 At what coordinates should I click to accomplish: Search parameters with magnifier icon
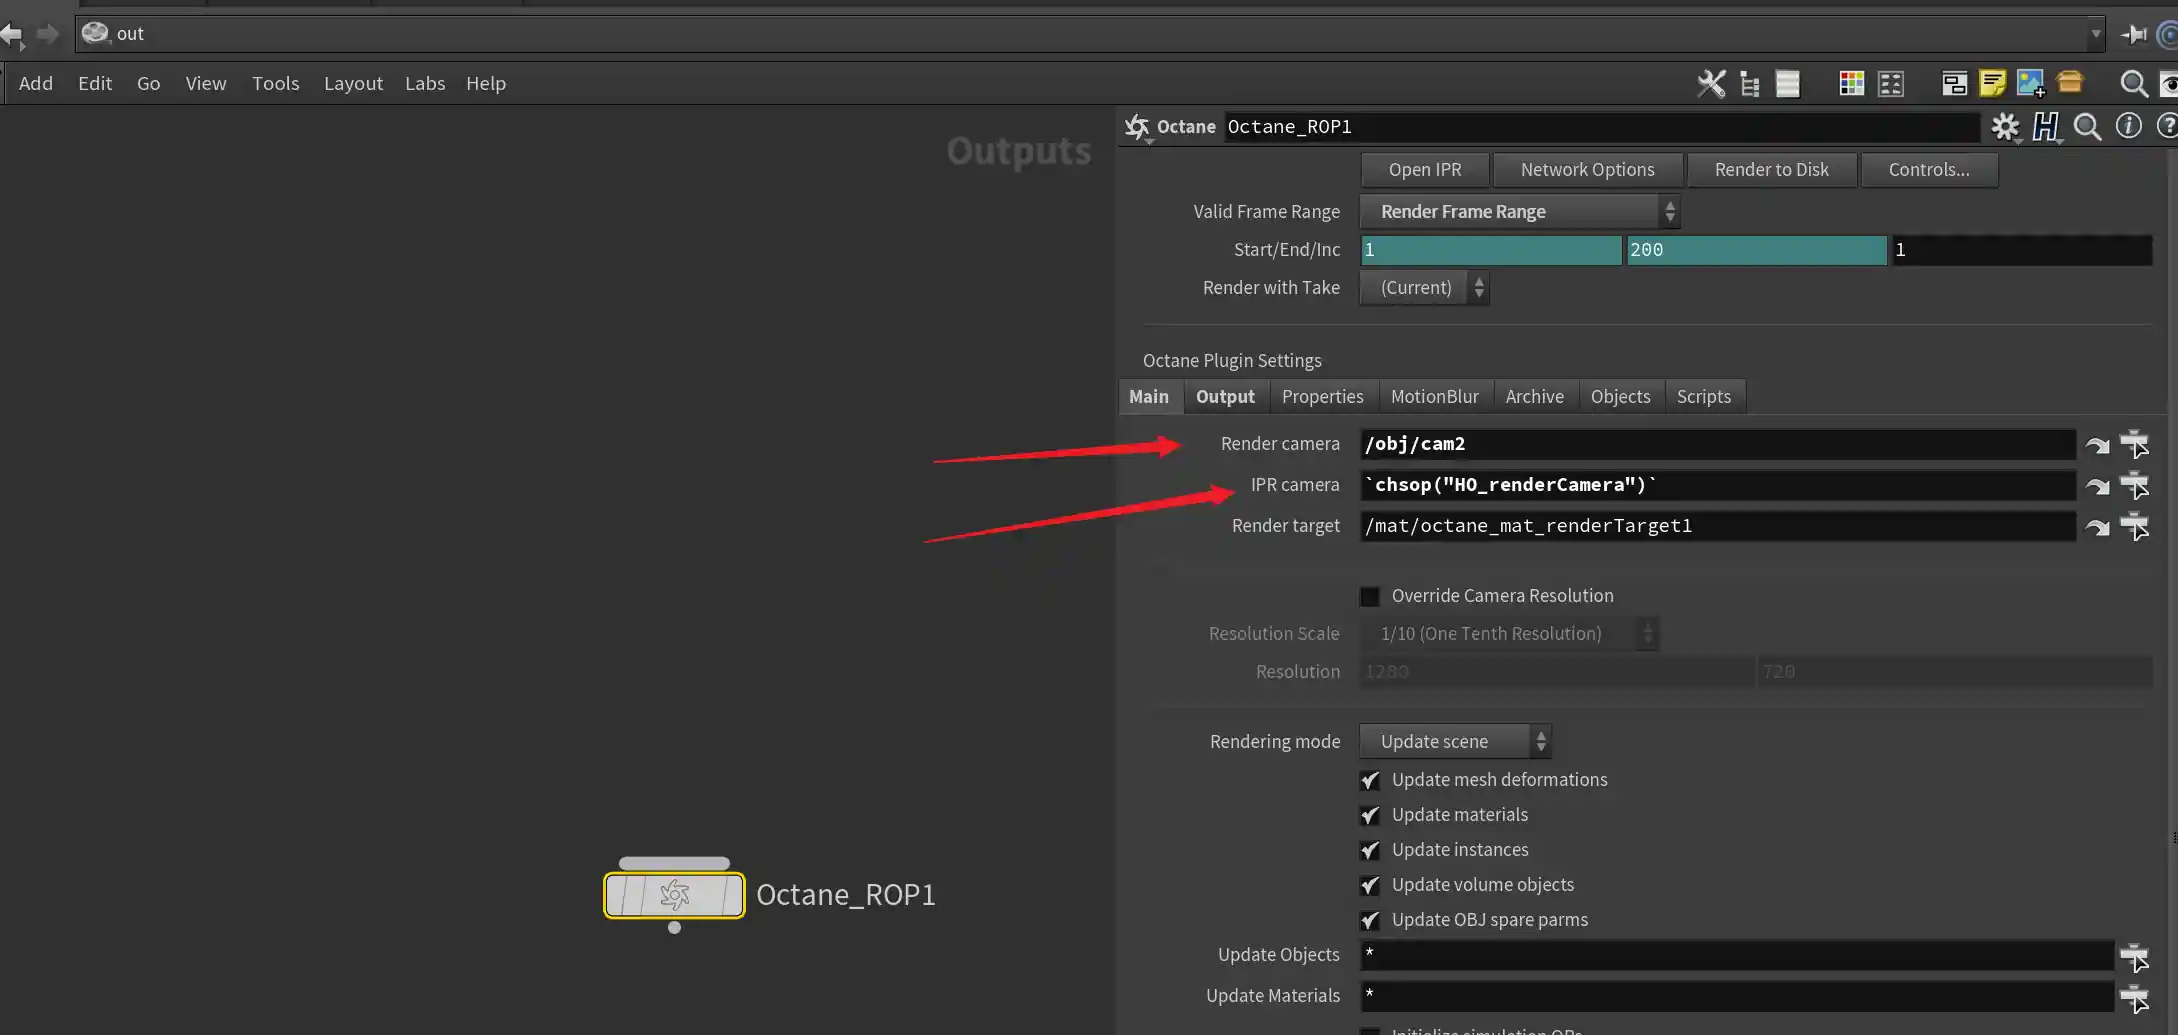click(x=2087, y=127)
